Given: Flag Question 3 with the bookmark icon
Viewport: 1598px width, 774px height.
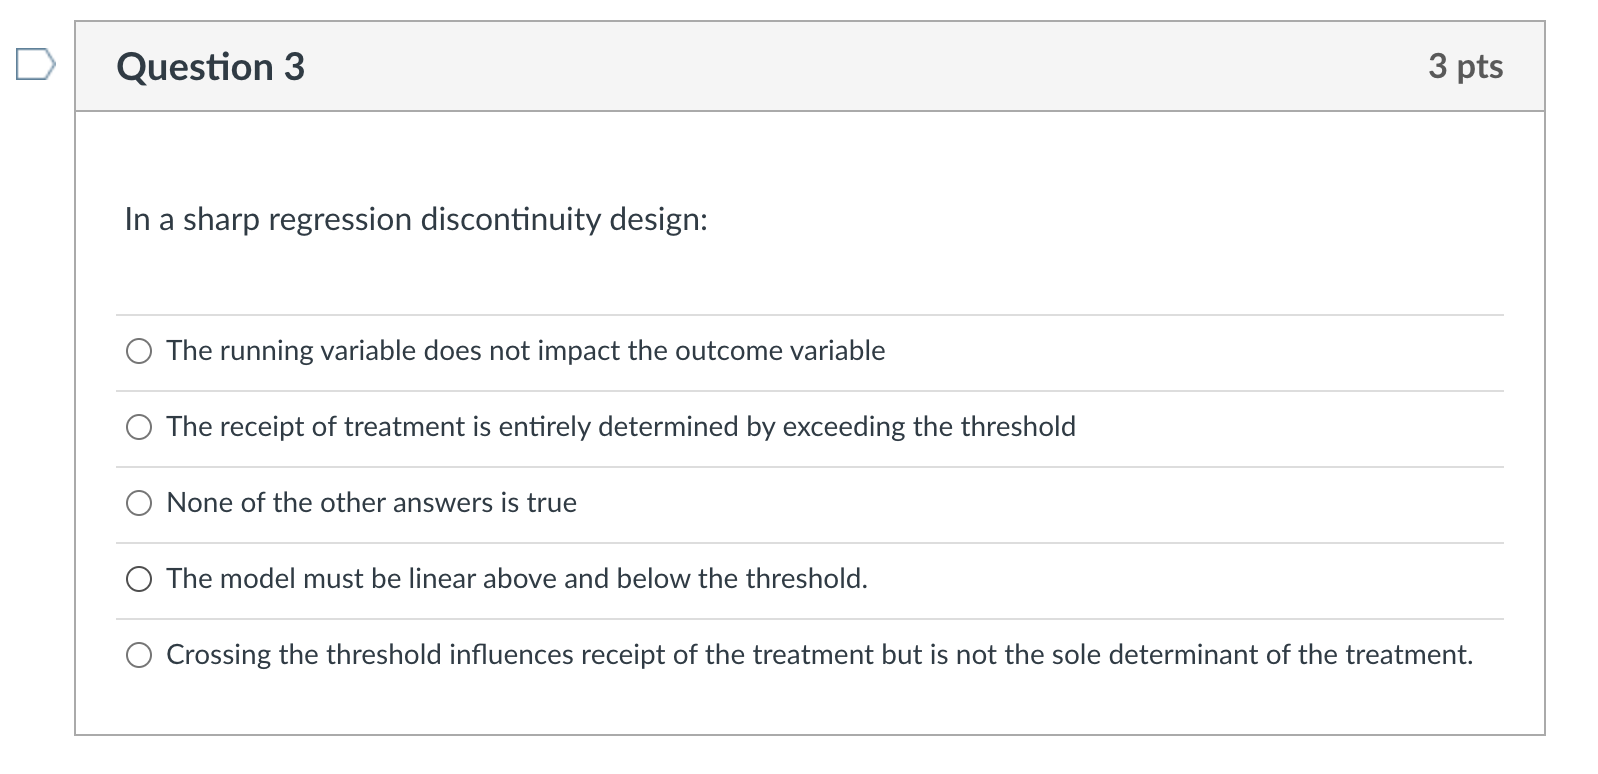Looking at the screenshot, I should coord(35,66).
